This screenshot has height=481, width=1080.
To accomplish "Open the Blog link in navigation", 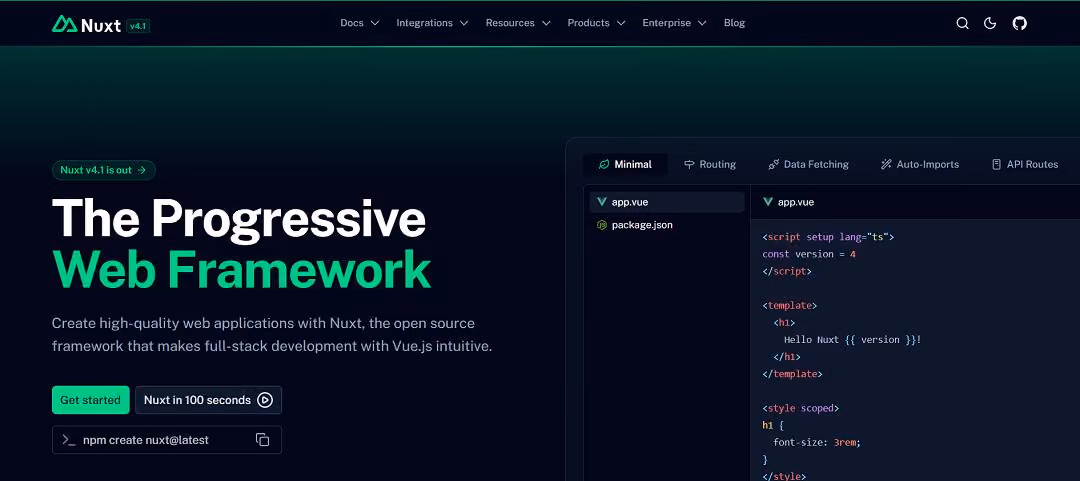I will [x=734, y=23].
